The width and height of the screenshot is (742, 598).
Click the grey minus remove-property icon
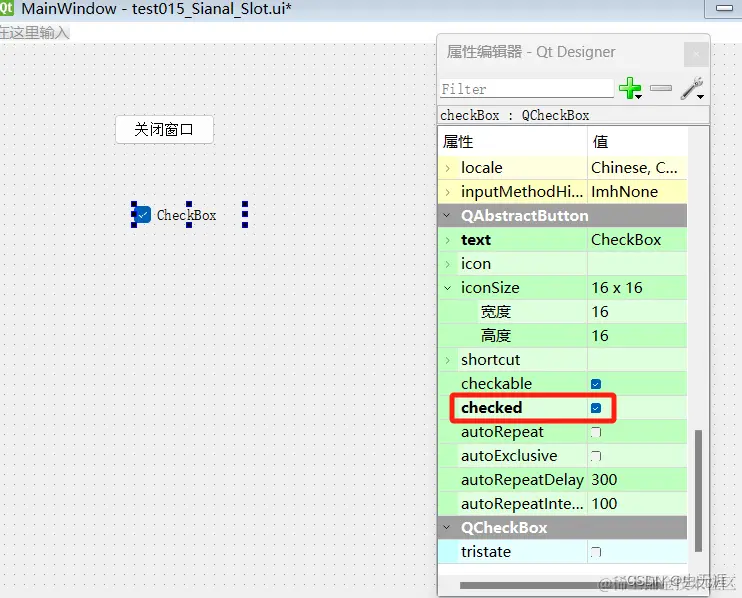[x=661, y=88]
